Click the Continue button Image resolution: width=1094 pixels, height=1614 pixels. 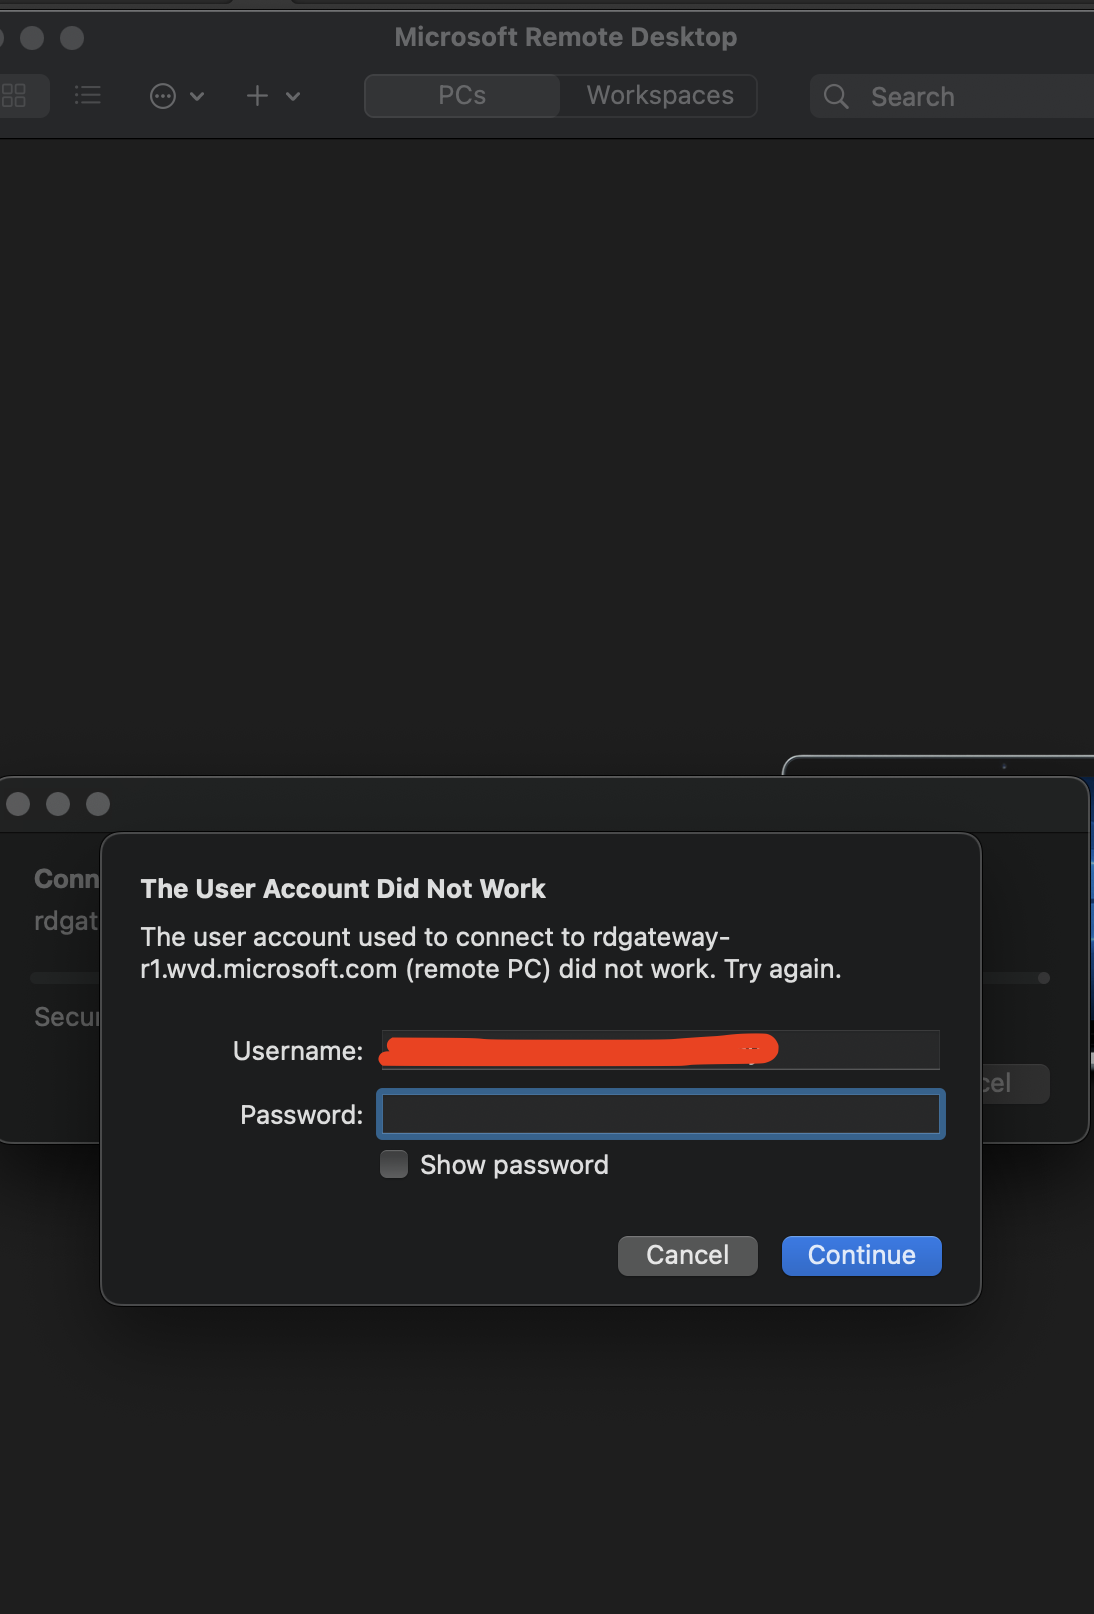[862, 1255]
